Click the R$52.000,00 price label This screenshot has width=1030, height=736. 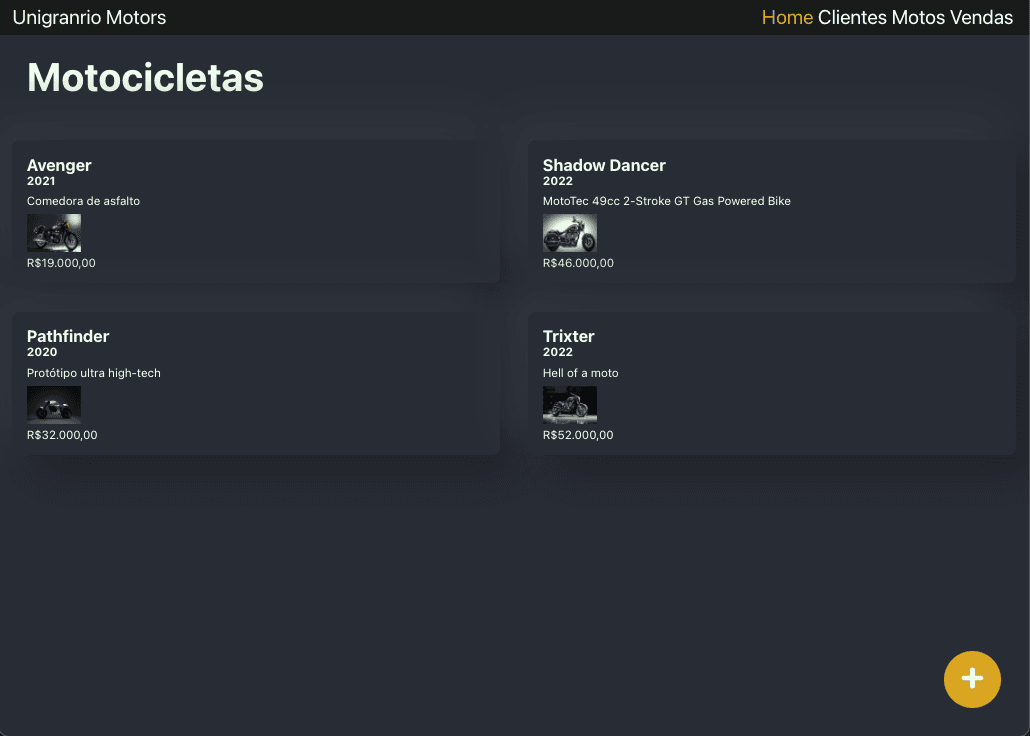click(578, 435)
